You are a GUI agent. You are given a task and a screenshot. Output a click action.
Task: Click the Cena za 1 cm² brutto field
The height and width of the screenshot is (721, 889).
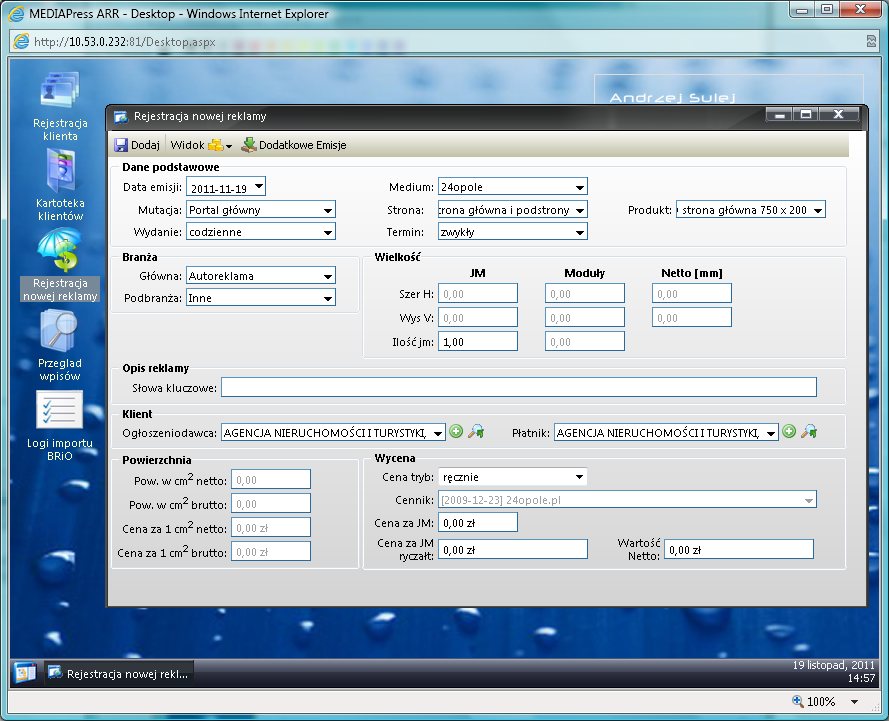point(271,552)
